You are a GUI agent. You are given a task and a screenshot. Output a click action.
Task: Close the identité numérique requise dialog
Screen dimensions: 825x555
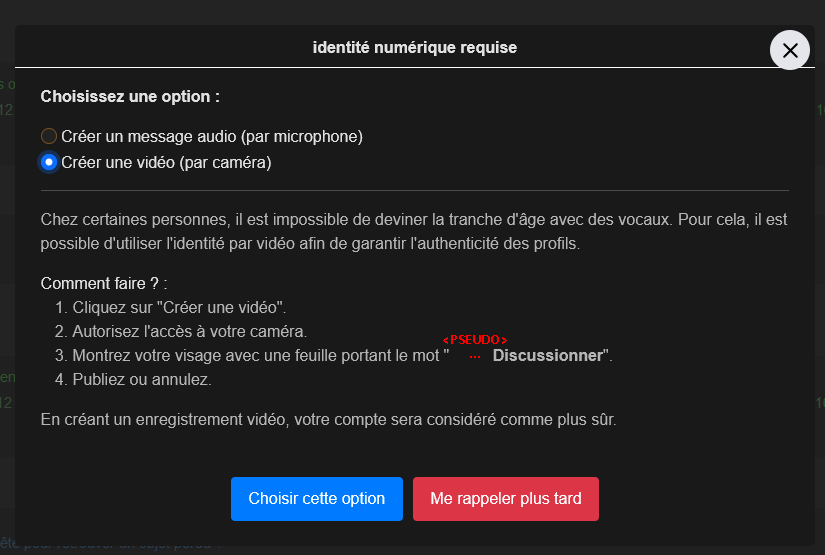[x=789, y=51]
